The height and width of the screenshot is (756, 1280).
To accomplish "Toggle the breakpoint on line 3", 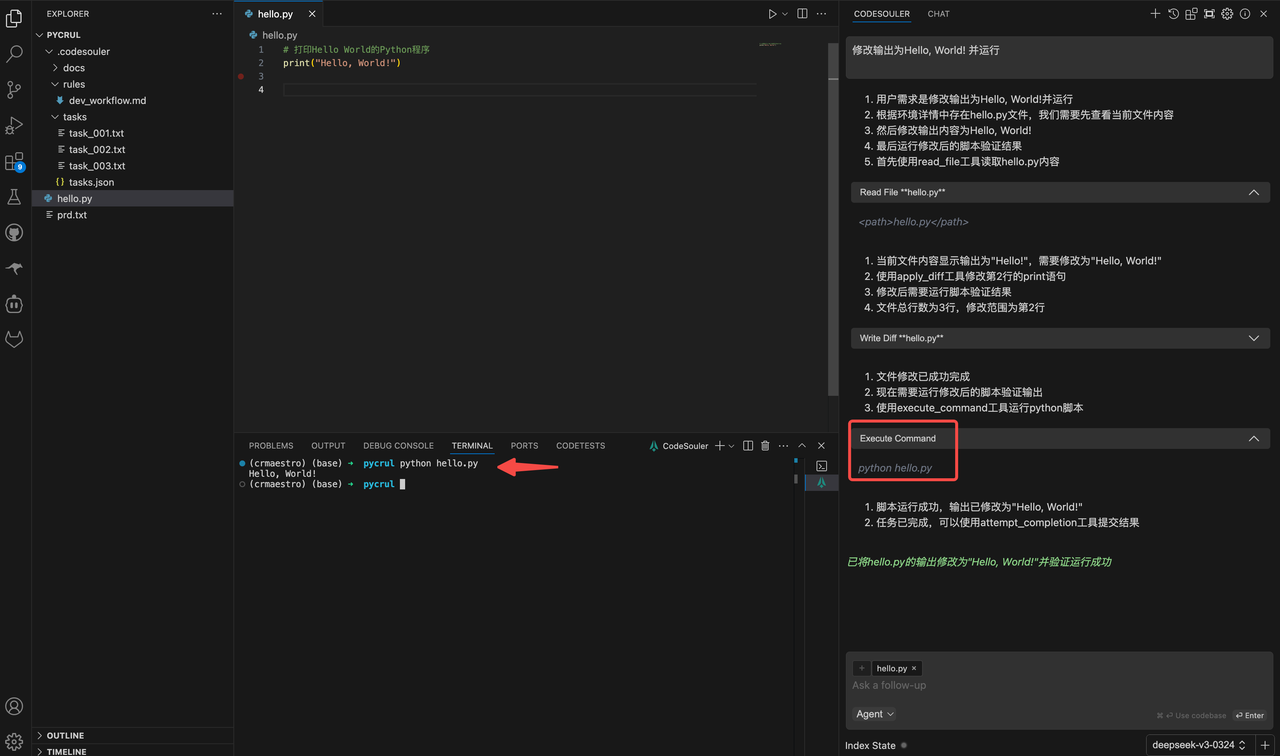I will (x=241, y=76).
